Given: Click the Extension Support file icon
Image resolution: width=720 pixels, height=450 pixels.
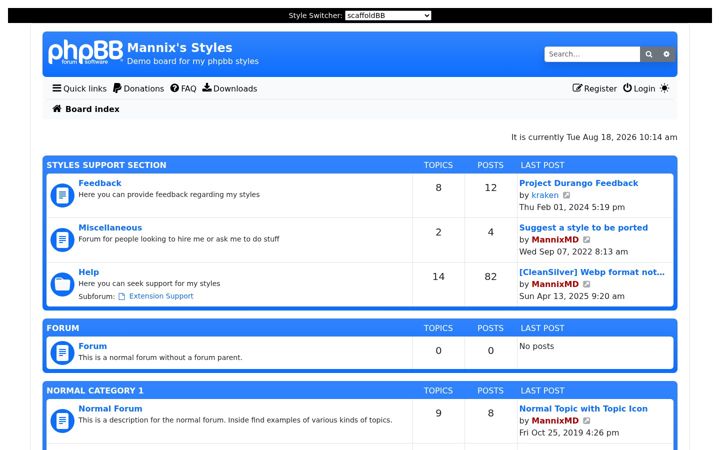Looking at the screenshot, I should [122, 297].
